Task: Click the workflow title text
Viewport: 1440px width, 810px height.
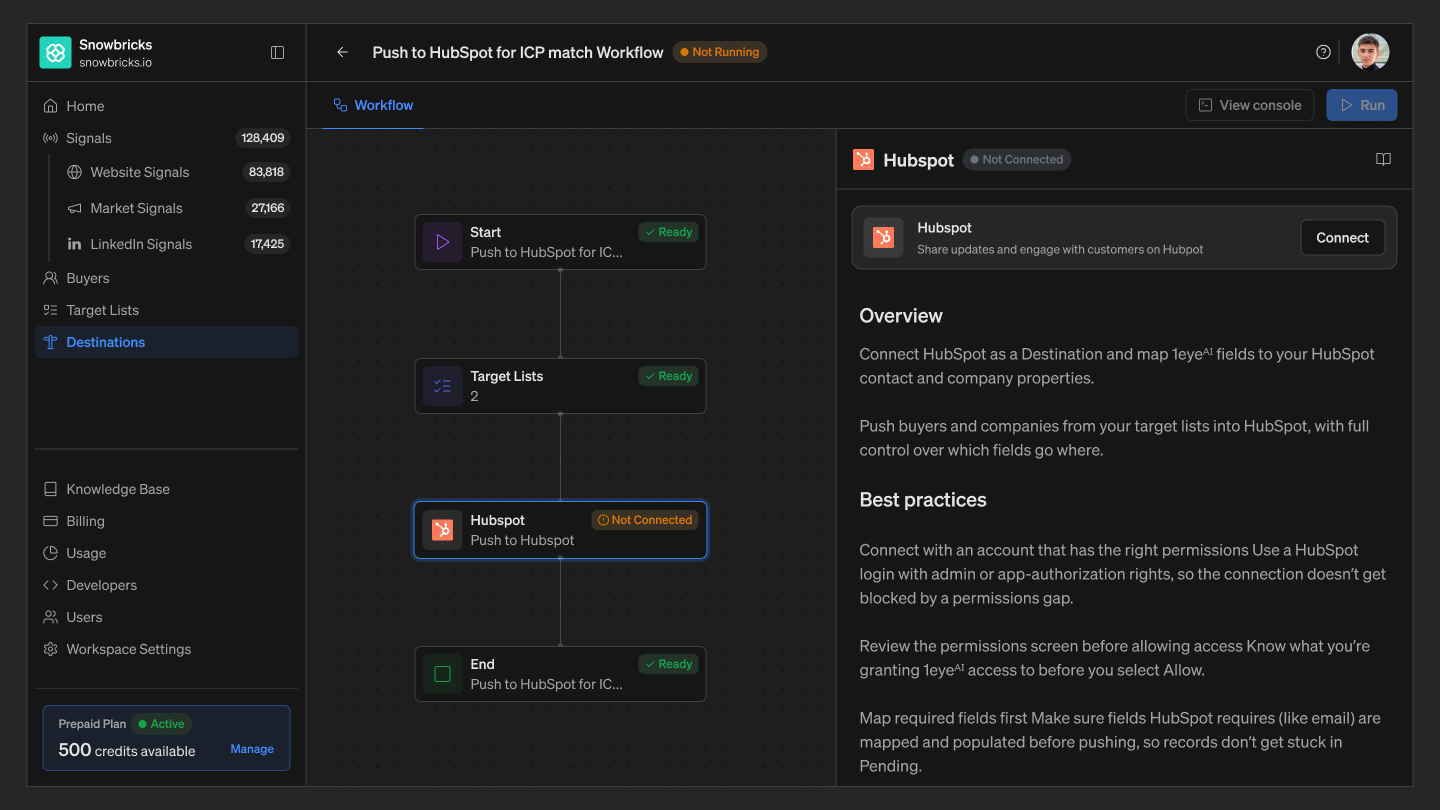Action: point(518,52)
